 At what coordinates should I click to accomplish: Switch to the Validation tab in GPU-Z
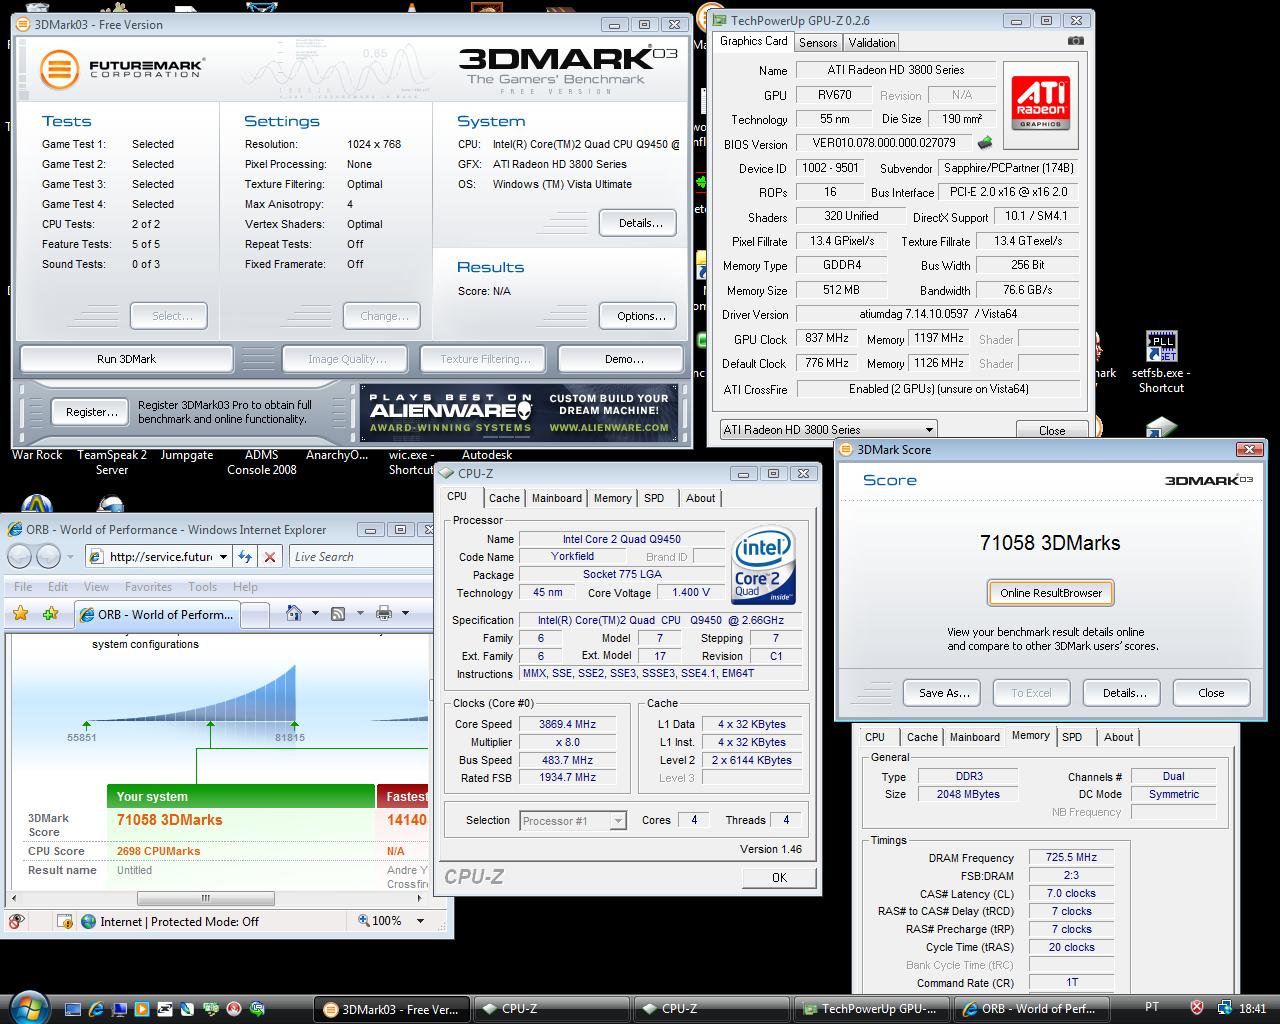pyautogui.click(x=872, y=42)
